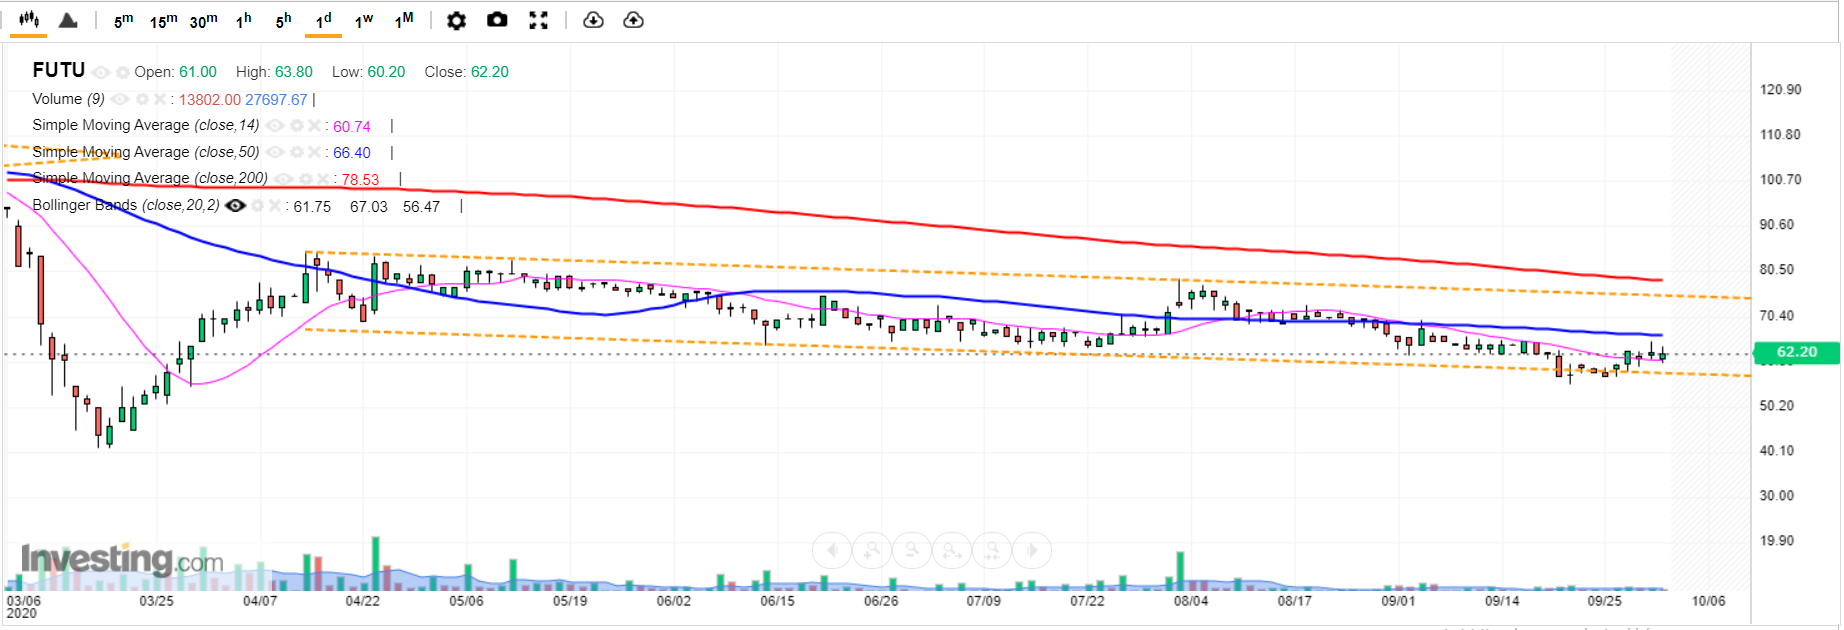The image size is (1844, 630).
Task: Click the 04/22 date axis label
Action: pyautogui.click(x=363, y=601)
